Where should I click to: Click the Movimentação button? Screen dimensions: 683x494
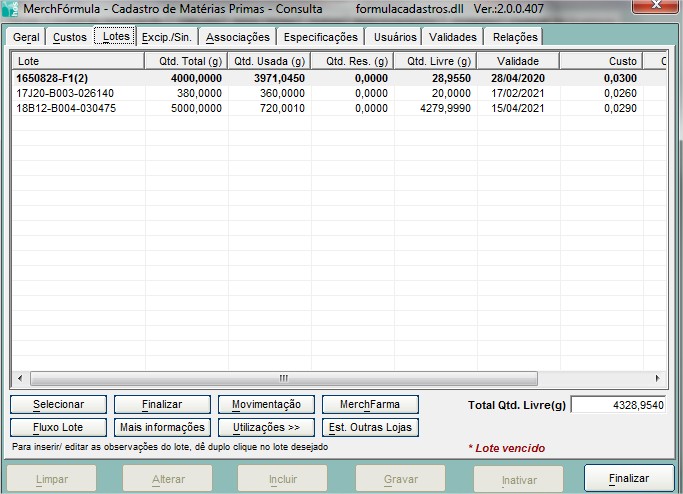(x=266, y=404)
